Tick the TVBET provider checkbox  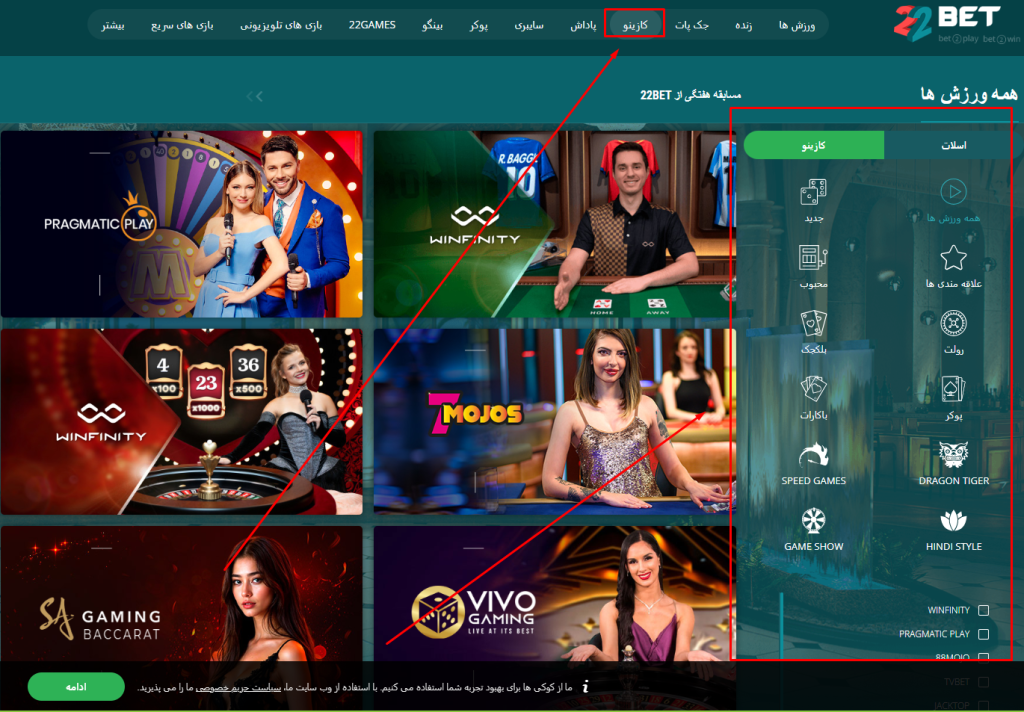pos(984,681)
